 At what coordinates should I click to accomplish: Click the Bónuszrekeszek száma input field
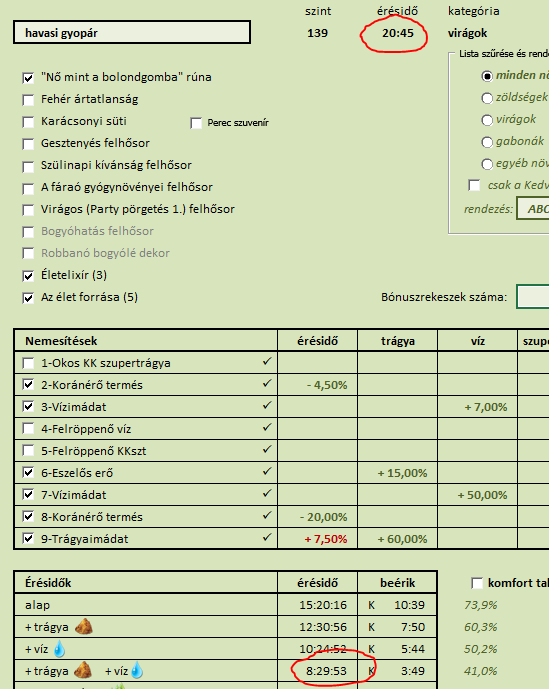tap(533, 297)
